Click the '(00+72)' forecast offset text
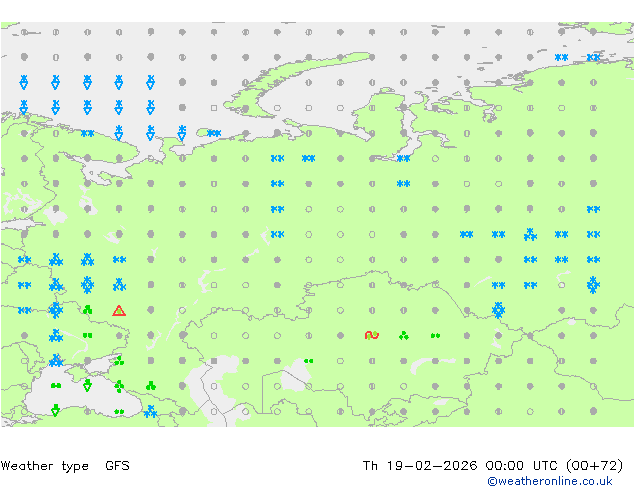The width and height of the screenshot is (634, 490). tap(594, 466)
